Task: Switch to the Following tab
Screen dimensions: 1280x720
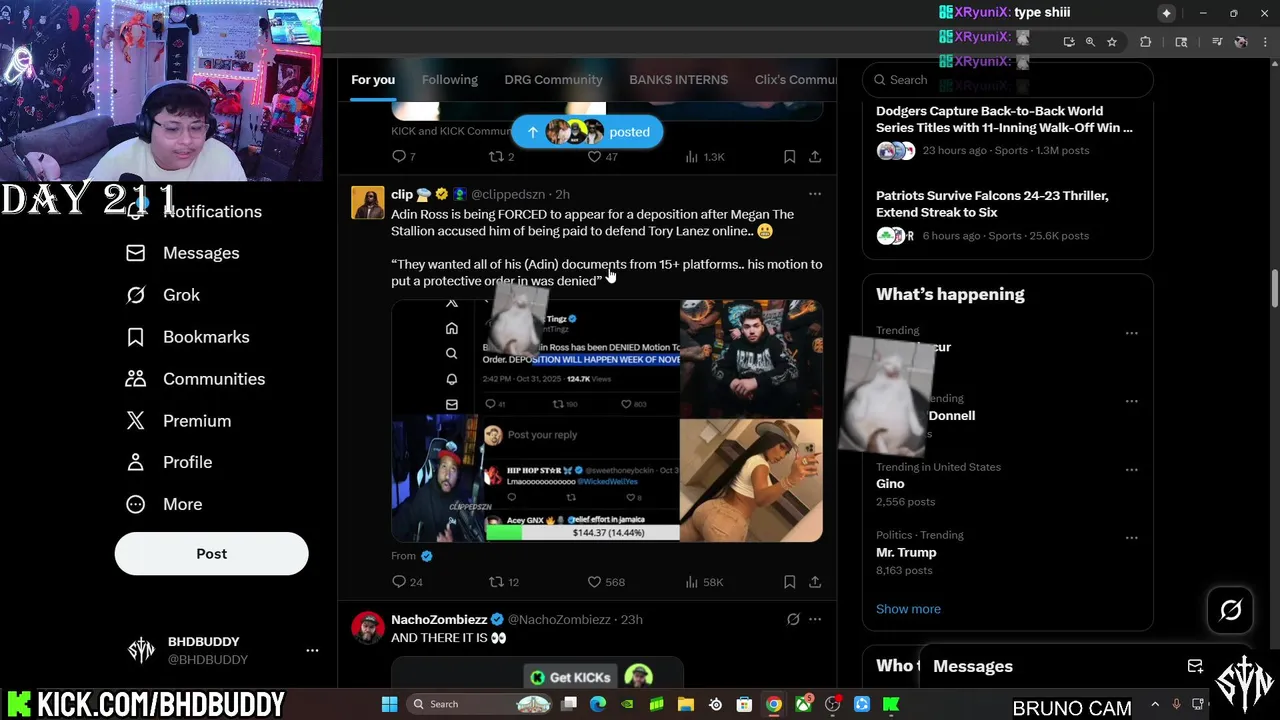Action: point(449,79)
